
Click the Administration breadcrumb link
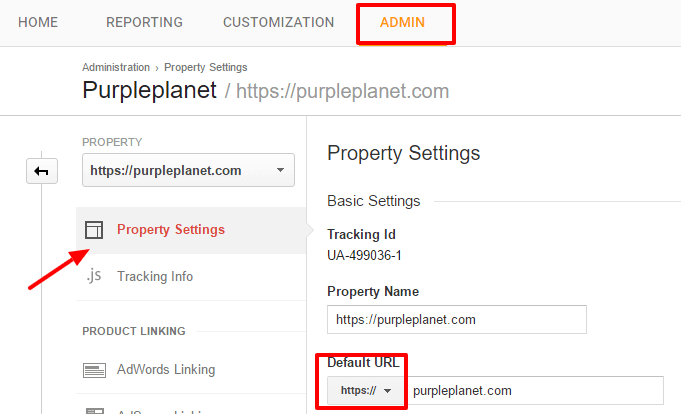116,67
